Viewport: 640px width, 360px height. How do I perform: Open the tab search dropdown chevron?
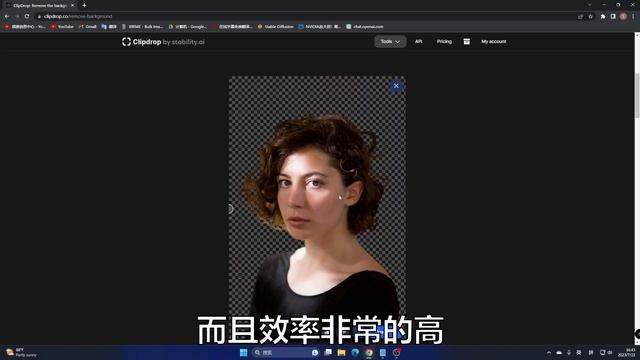click(x=590, y=5)
